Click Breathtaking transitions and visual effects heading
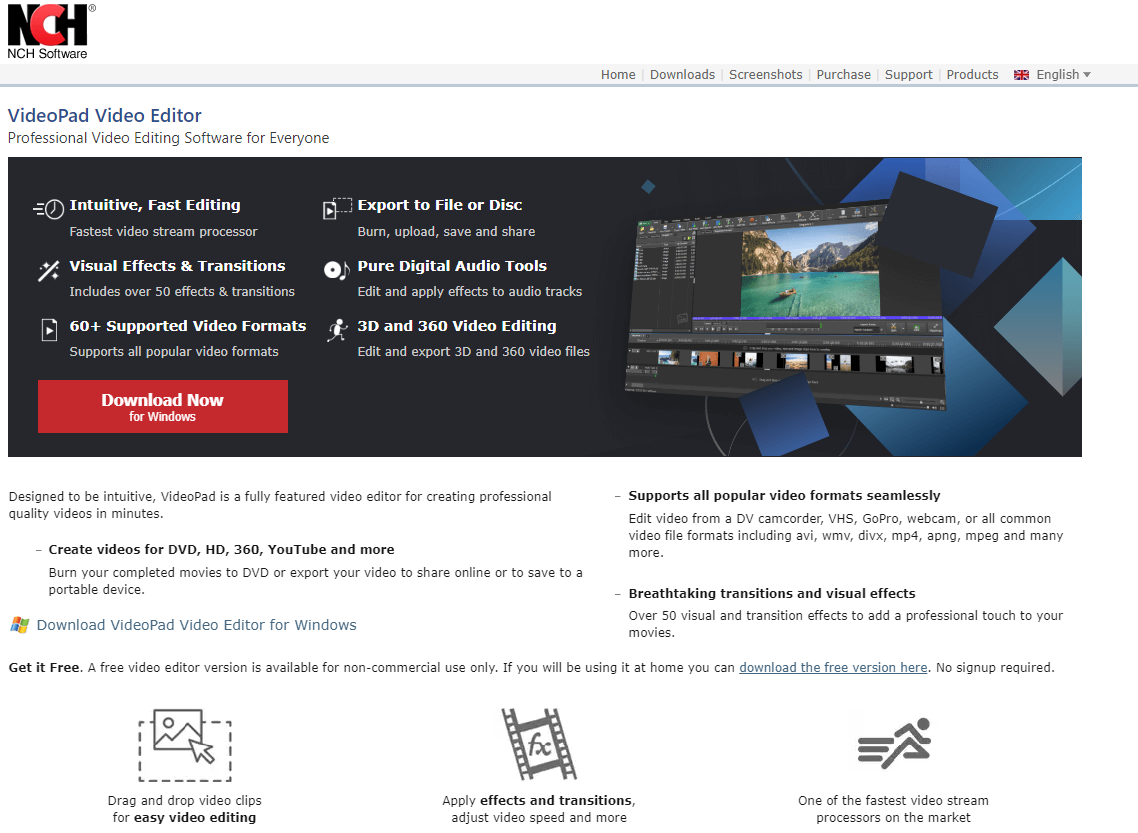This screenshot has width=1138, height=833. [772, 594]
